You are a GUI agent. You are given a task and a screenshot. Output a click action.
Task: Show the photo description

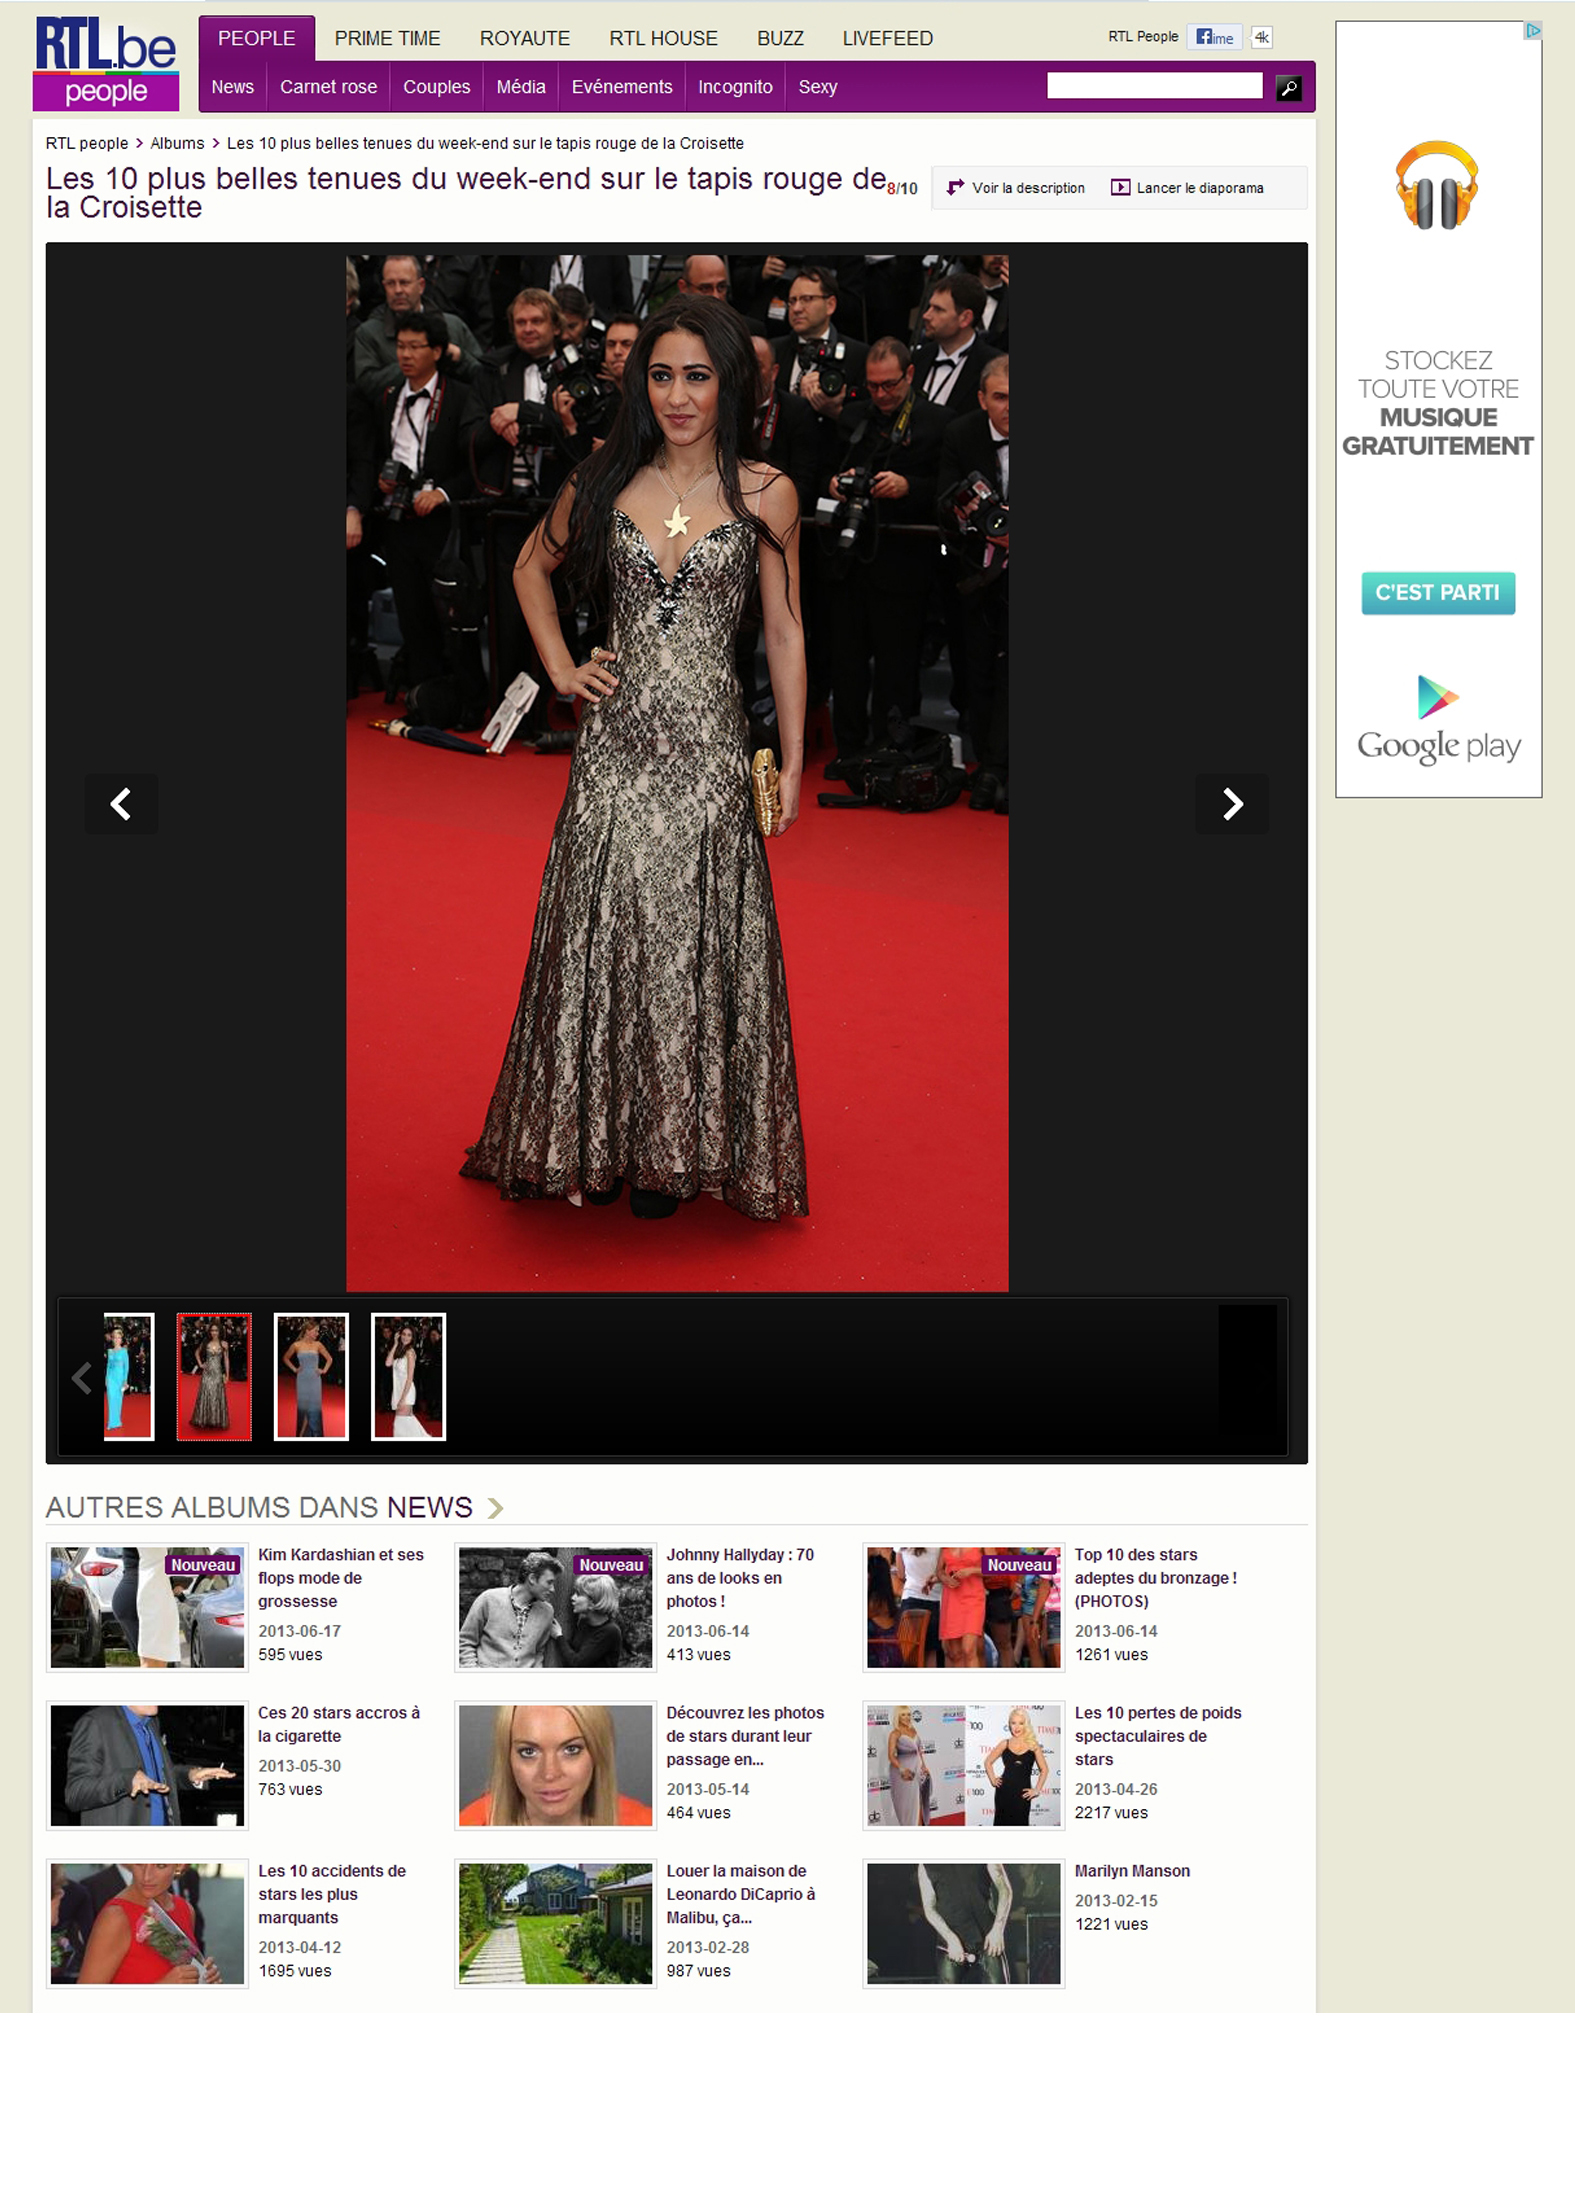1016,188
